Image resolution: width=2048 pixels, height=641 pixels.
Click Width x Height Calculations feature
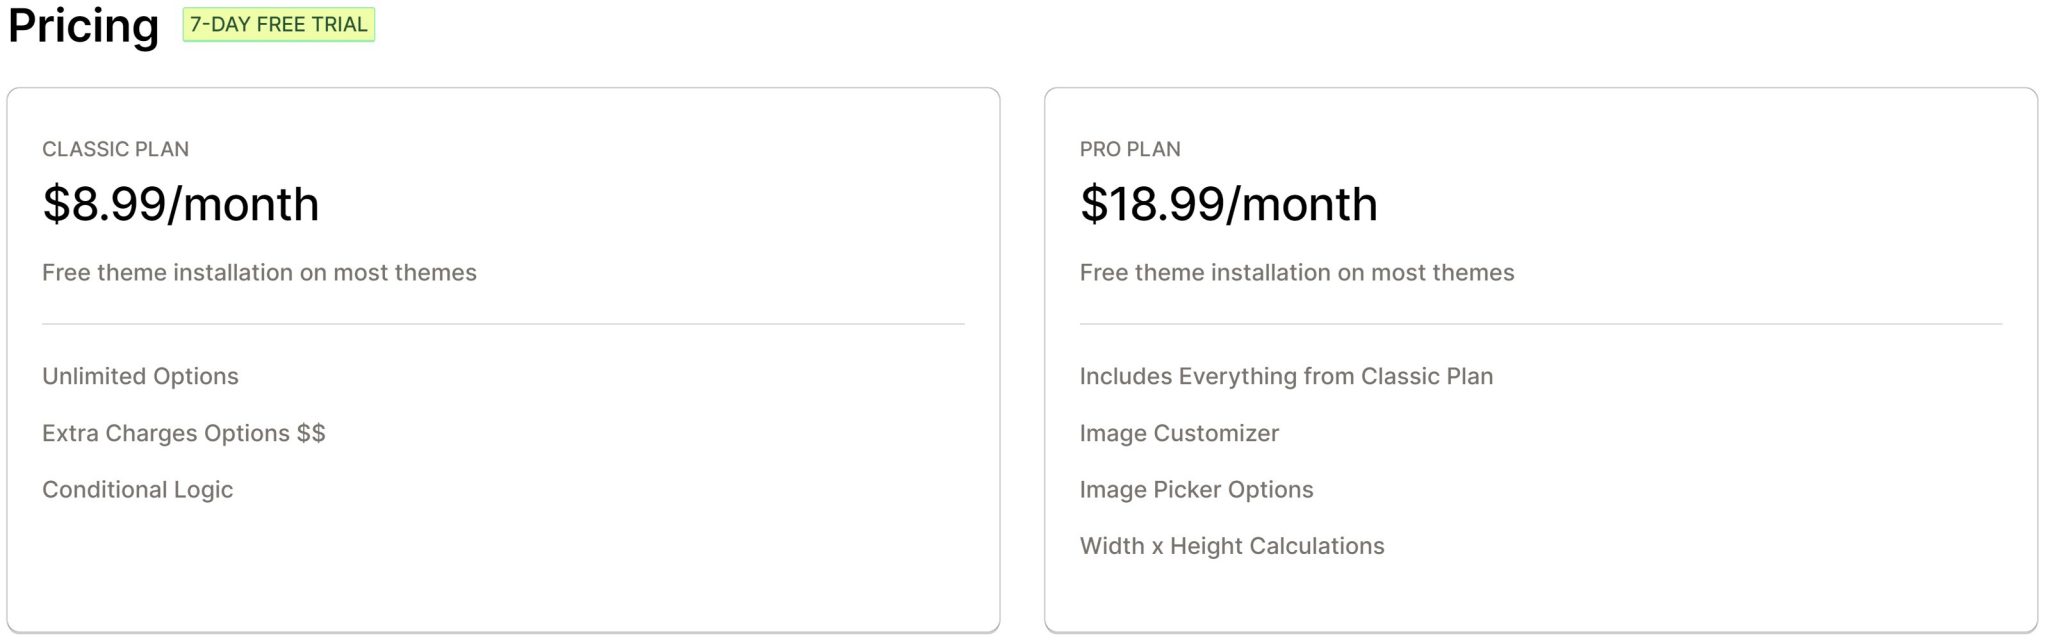1232,546
